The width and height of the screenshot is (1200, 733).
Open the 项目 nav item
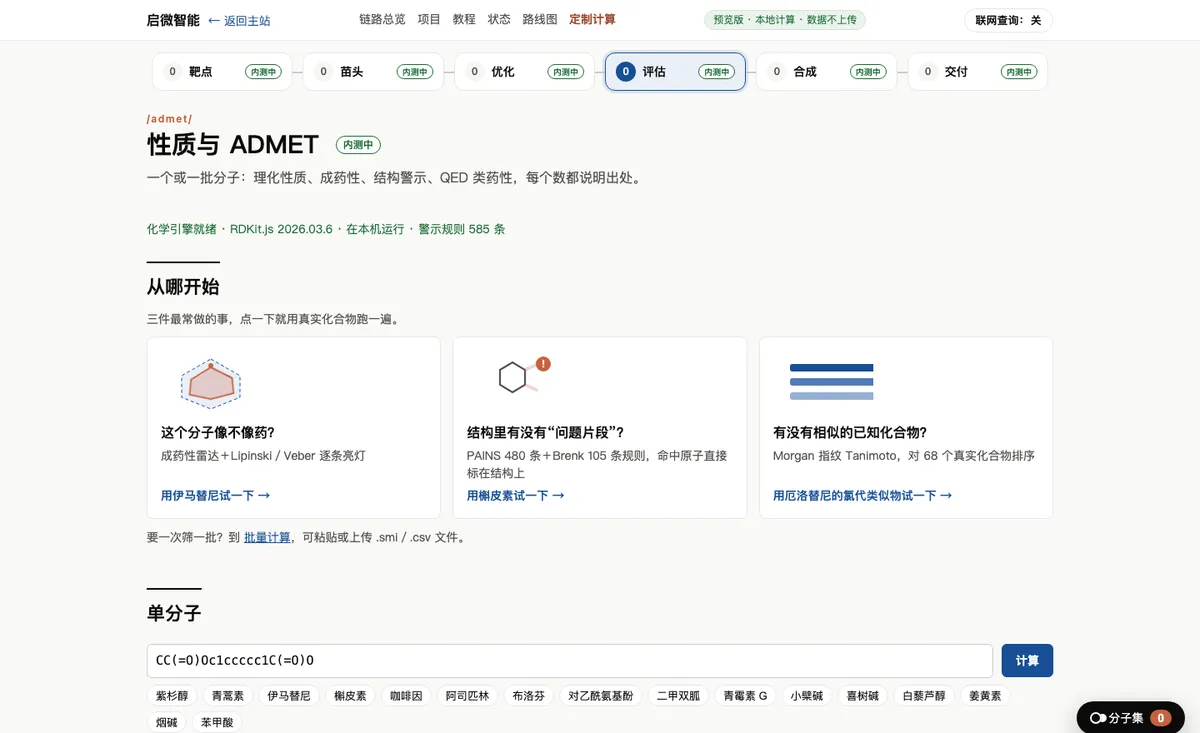click(429, 19)
